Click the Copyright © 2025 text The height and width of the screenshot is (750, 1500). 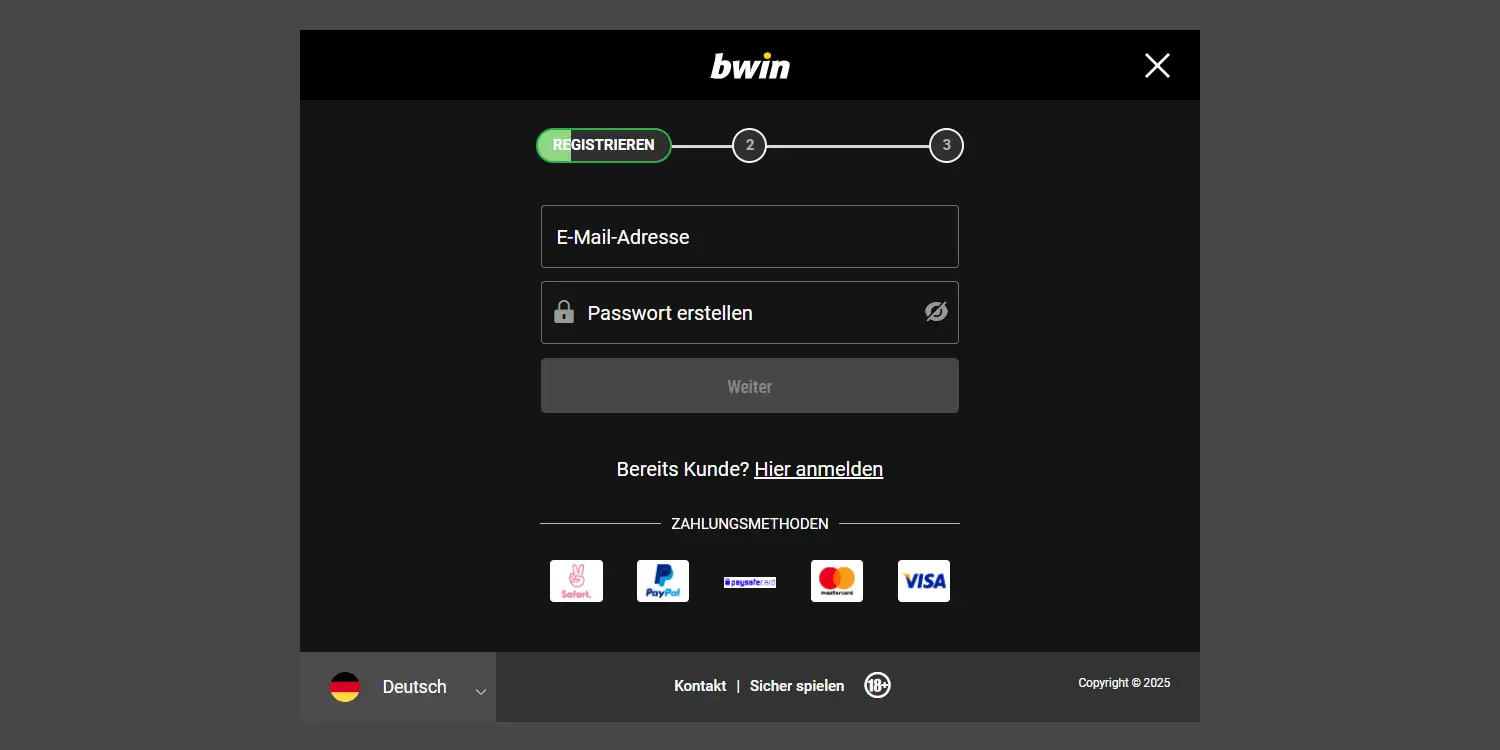(x=1124, y=683)
